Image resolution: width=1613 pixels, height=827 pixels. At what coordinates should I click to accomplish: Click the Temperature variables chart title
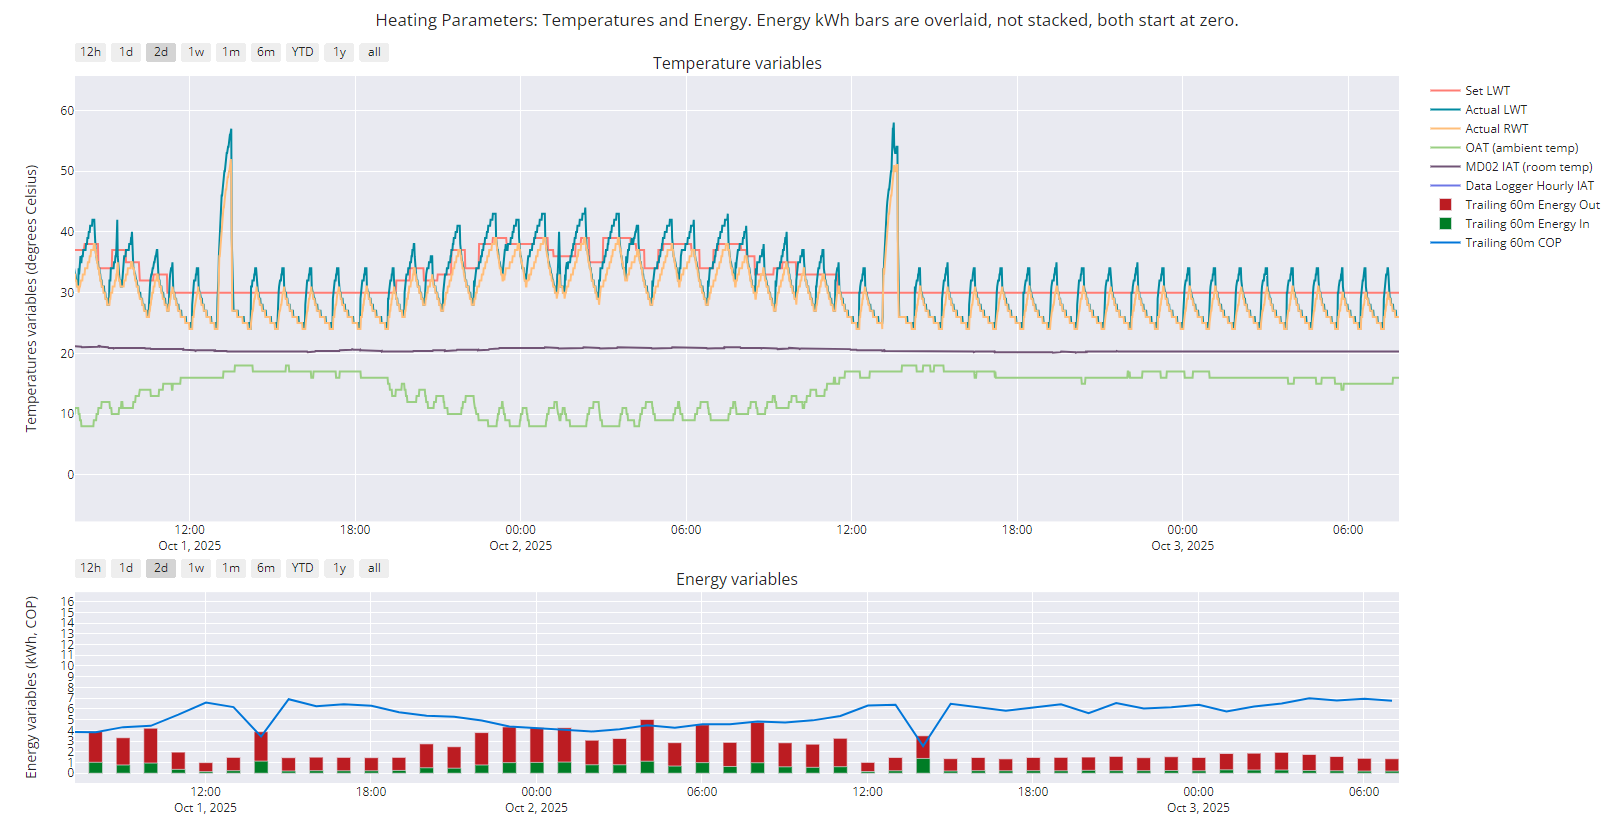[737, 63]
